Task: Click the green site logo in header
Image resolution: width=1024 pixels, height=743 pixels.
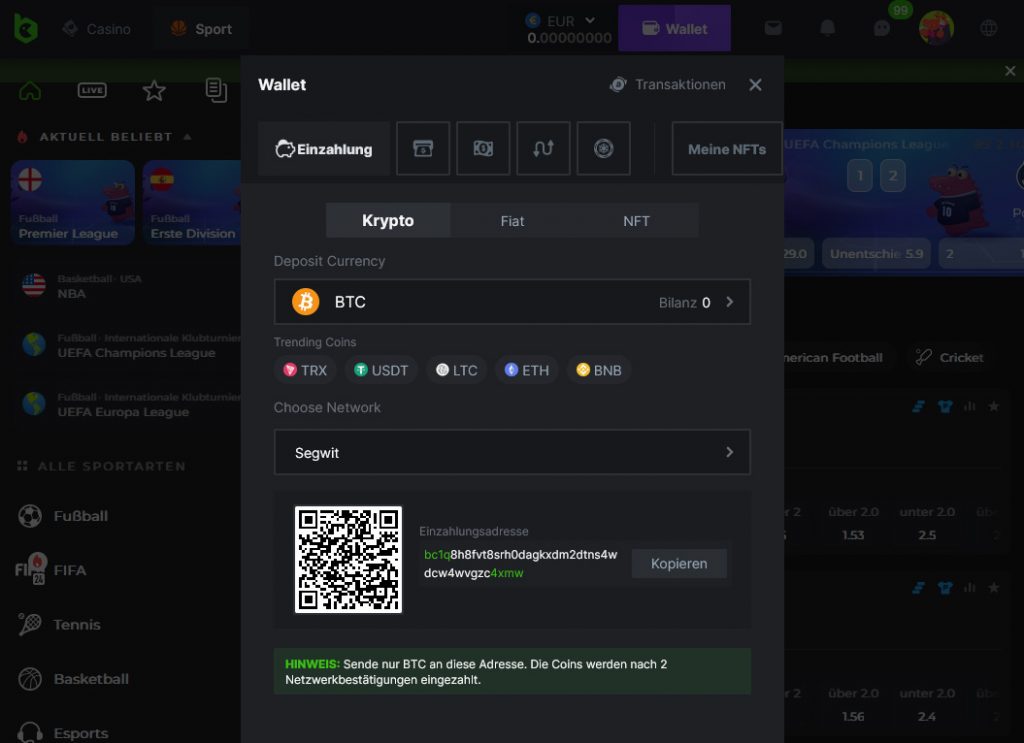Action: click(25, 28)
